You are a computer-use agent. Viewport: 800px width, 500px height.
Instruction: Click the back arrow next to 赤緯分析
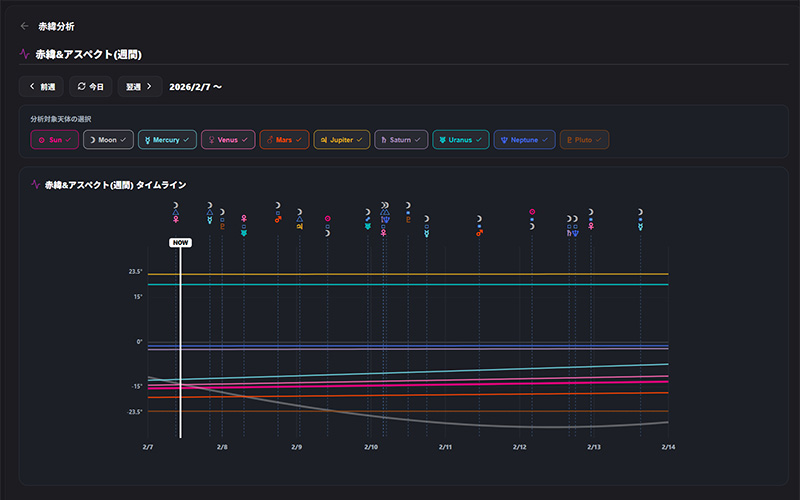tap(24, 26)
